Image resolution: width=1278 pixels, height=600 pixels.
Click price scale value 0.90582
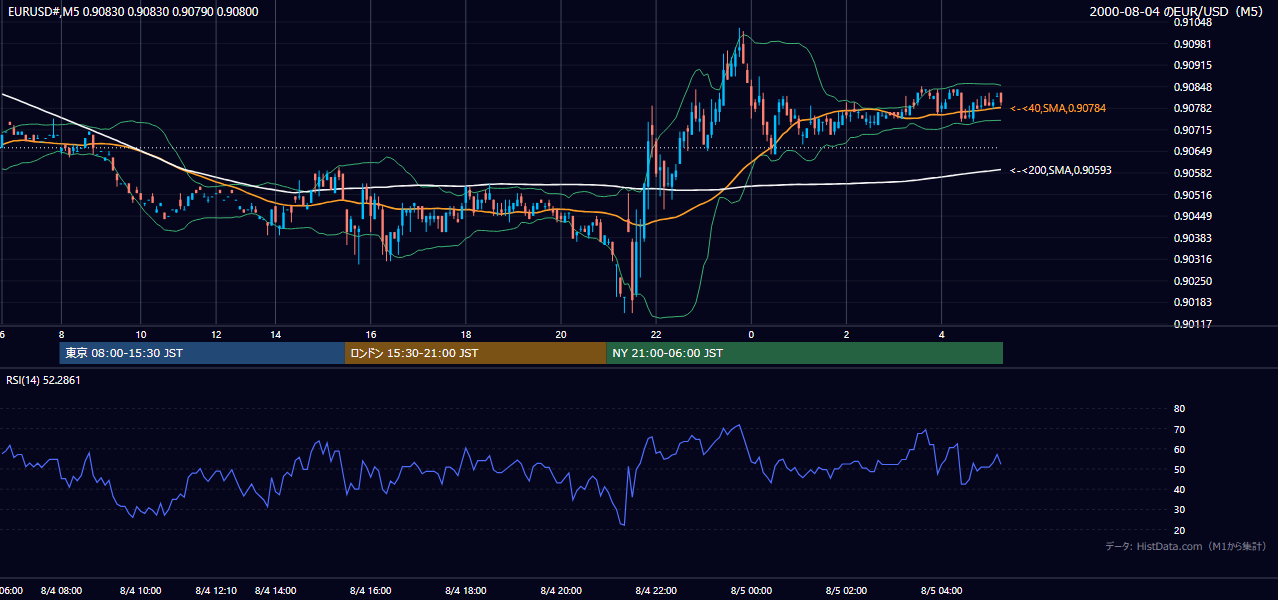click(x=1193, y=173)
